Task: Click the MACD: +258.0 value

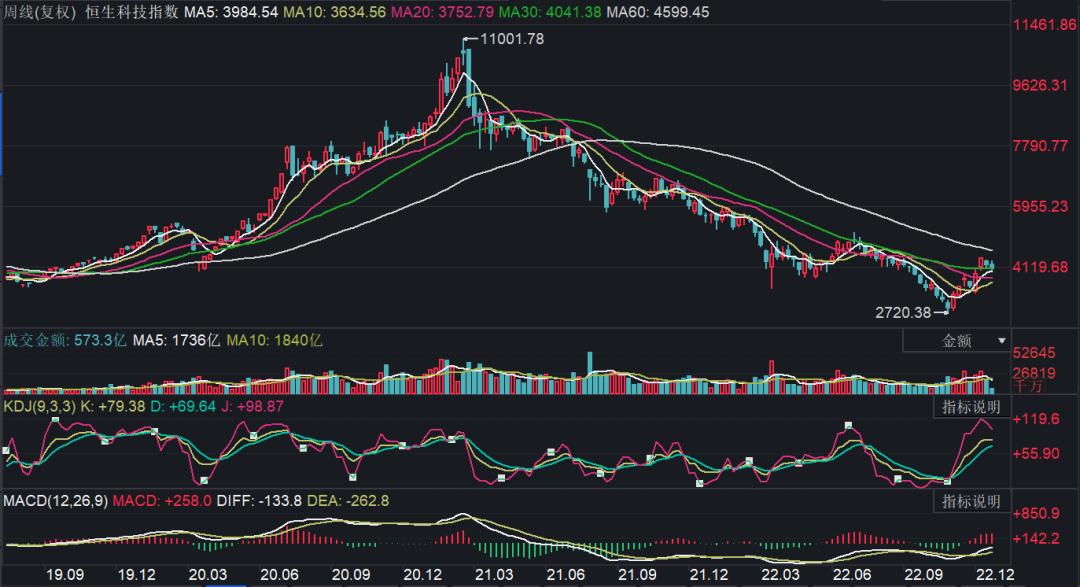Action: (x=162, y=501)
